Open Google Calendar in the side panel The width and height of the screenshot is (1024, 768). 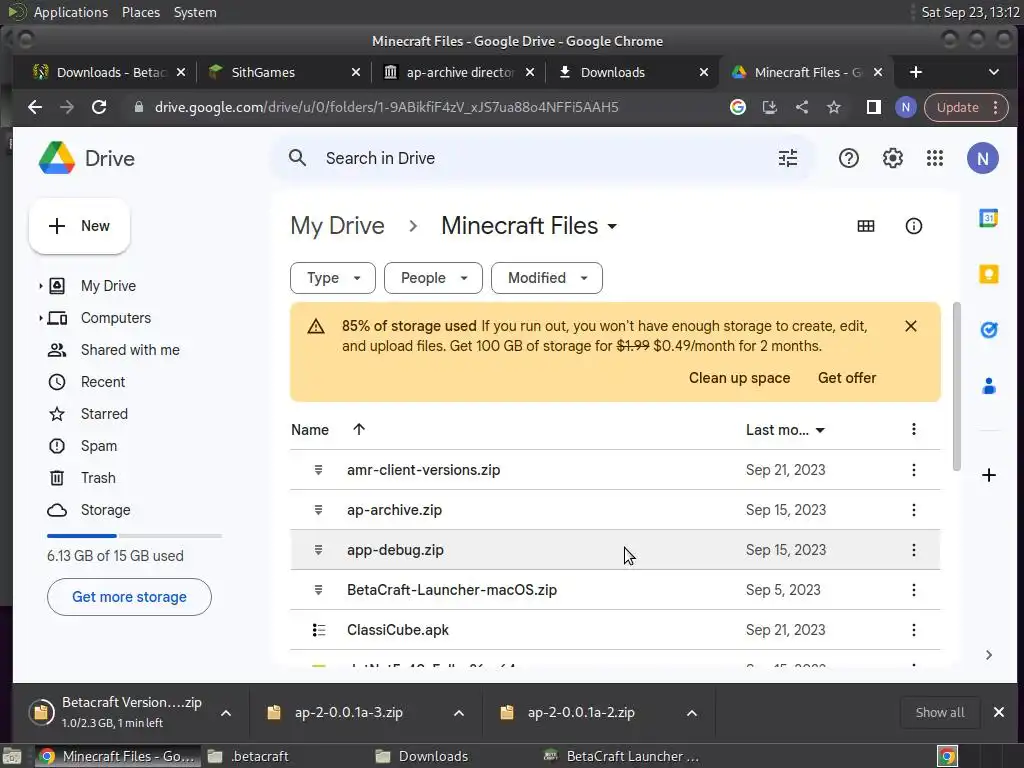pos(988,219)
